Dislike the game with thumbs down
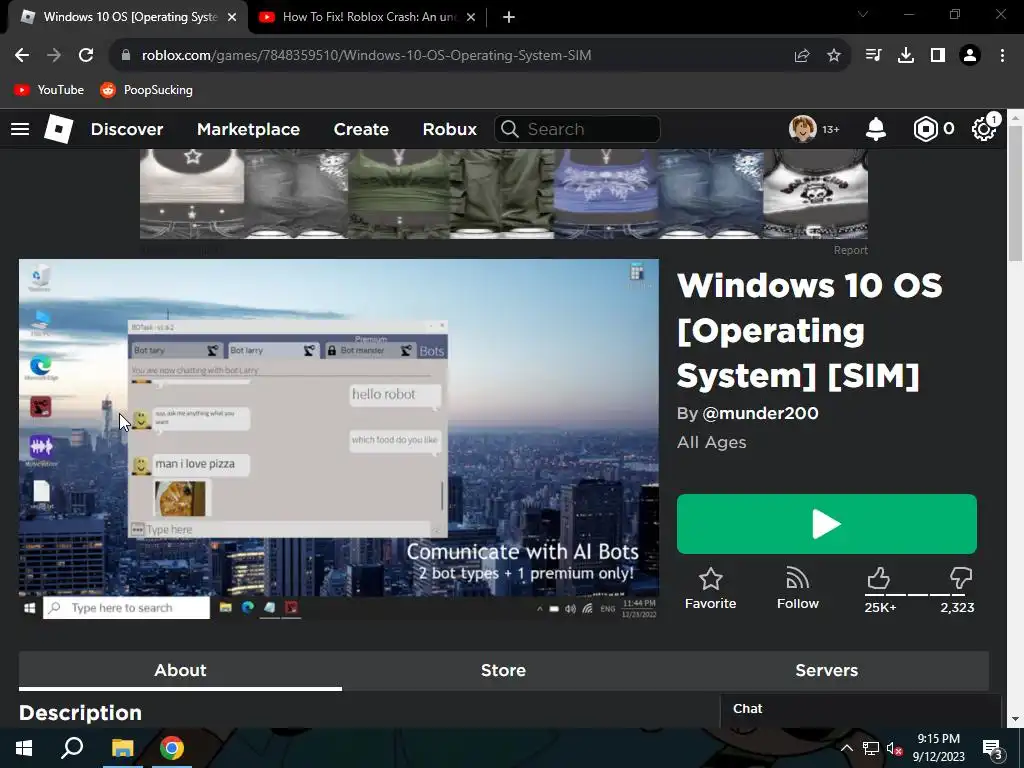Screen dimensions: 1024x768 [961, 578]
